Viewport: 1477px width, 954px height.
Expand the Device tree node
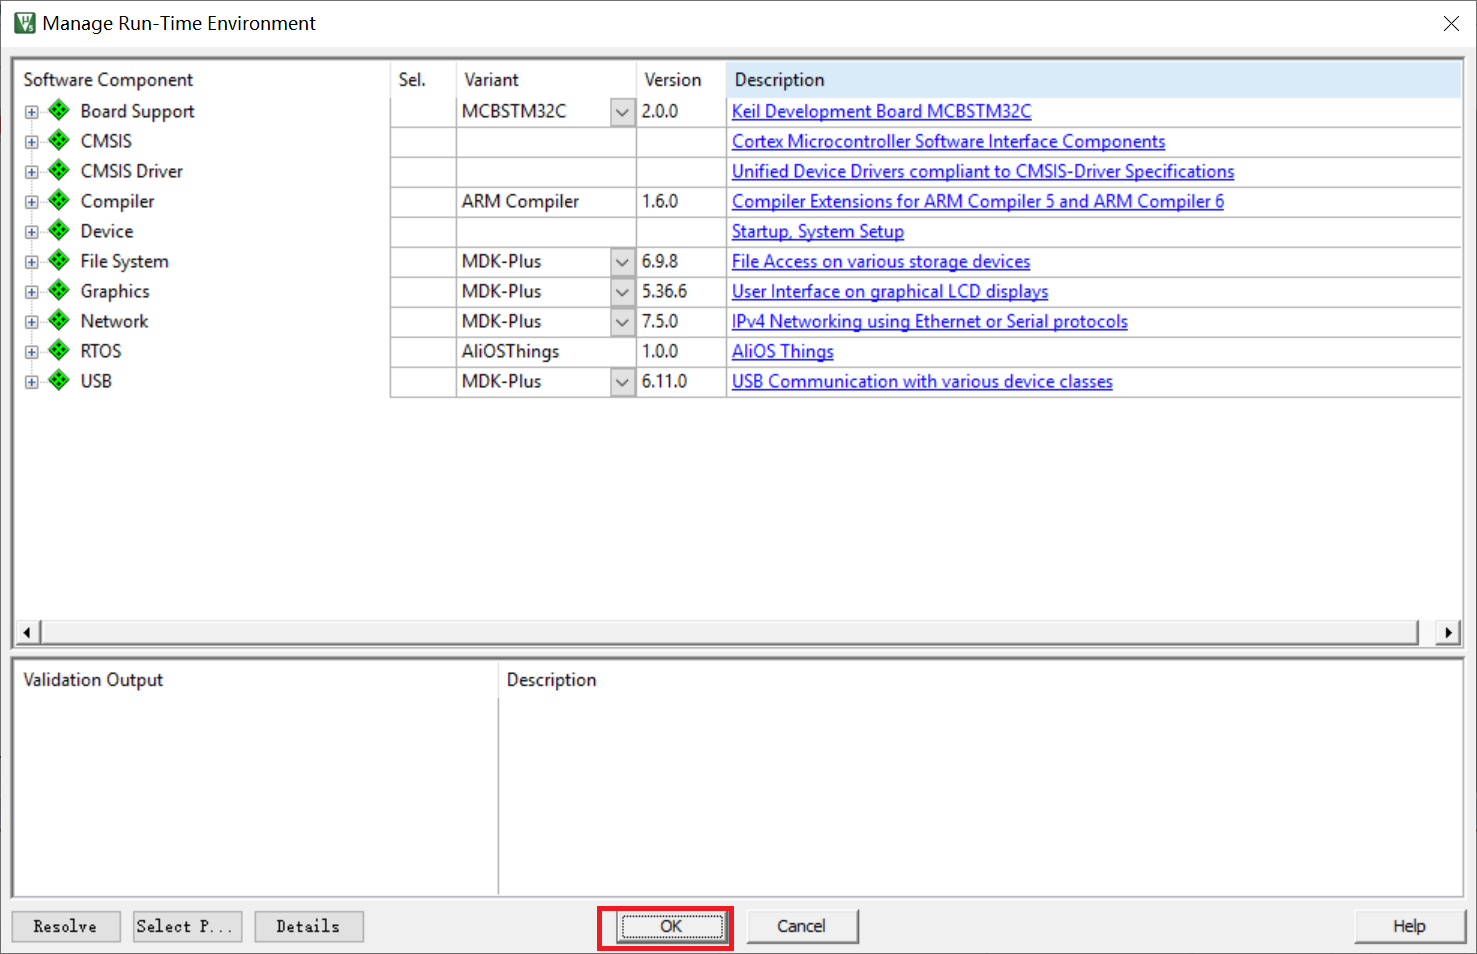32,232
